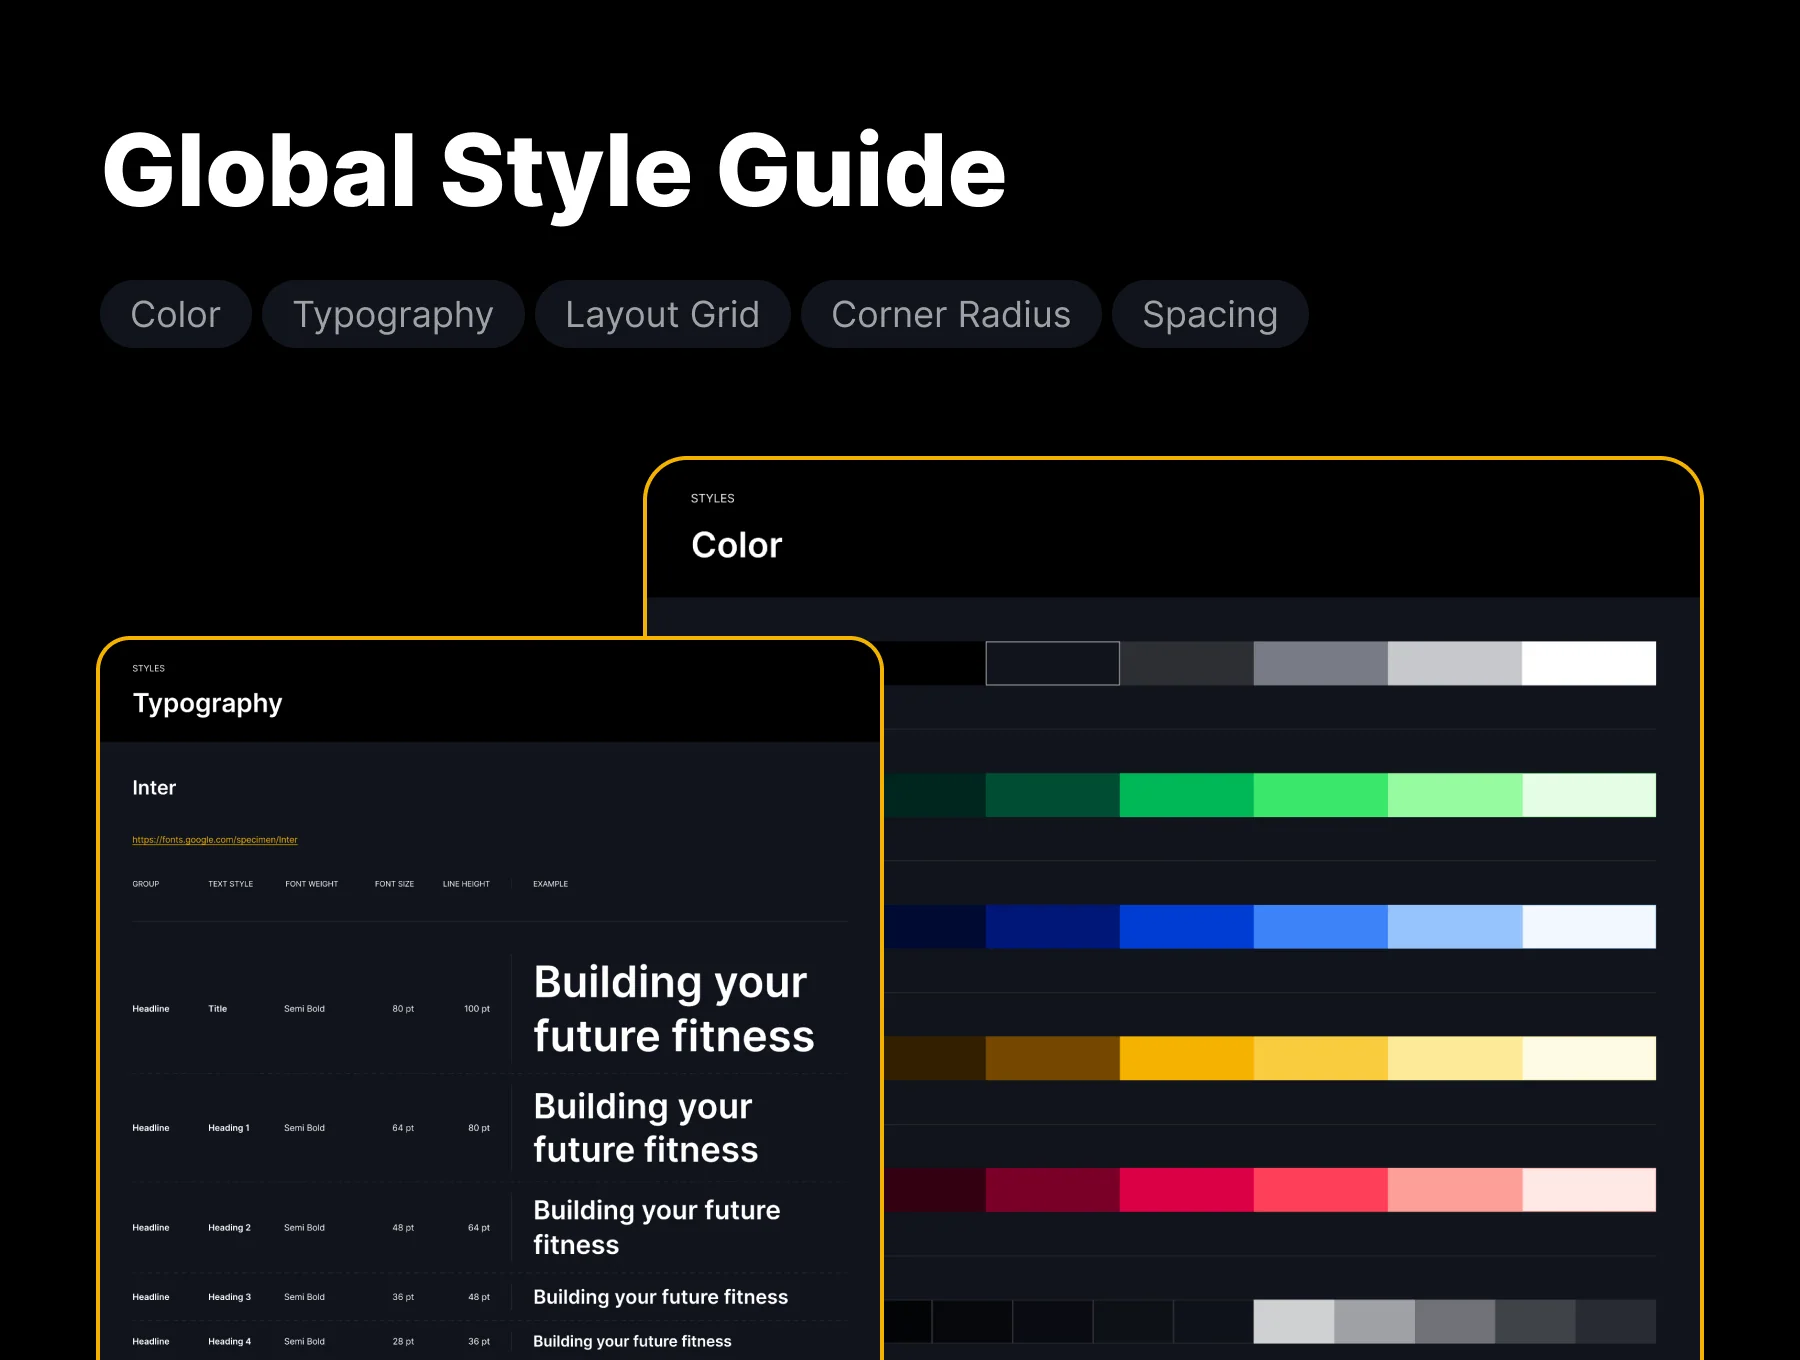1800x1360 pixels.
Task: Pick the pale mint swatch in the green row
Action: (x=1455, y=795)
